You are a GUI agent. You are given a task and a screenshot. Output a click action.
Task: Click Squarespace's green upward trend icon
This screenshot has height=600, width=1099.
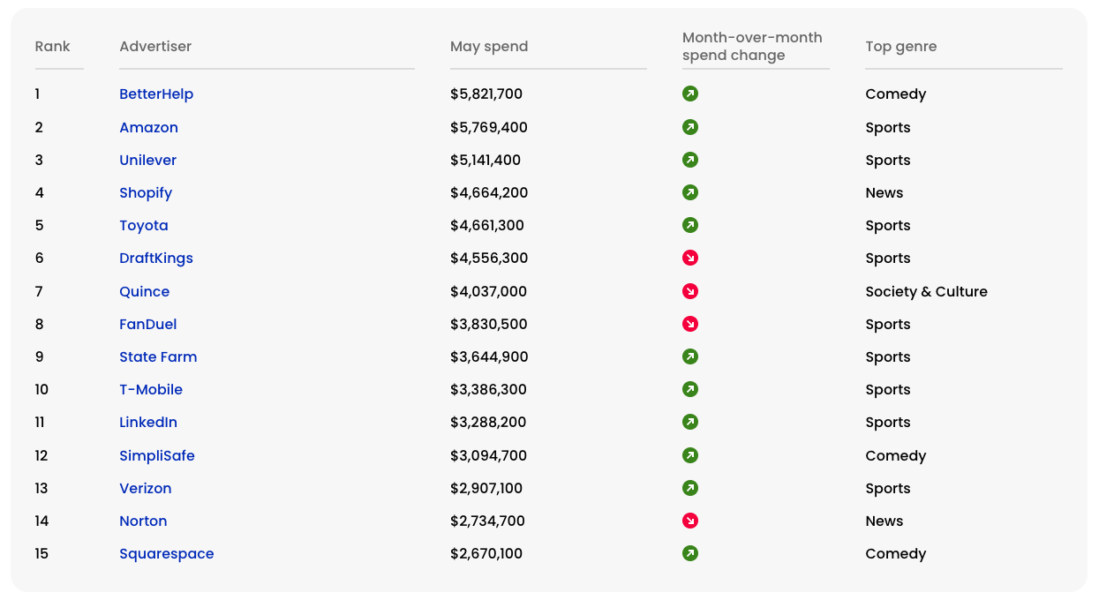[x=690, y=553]
